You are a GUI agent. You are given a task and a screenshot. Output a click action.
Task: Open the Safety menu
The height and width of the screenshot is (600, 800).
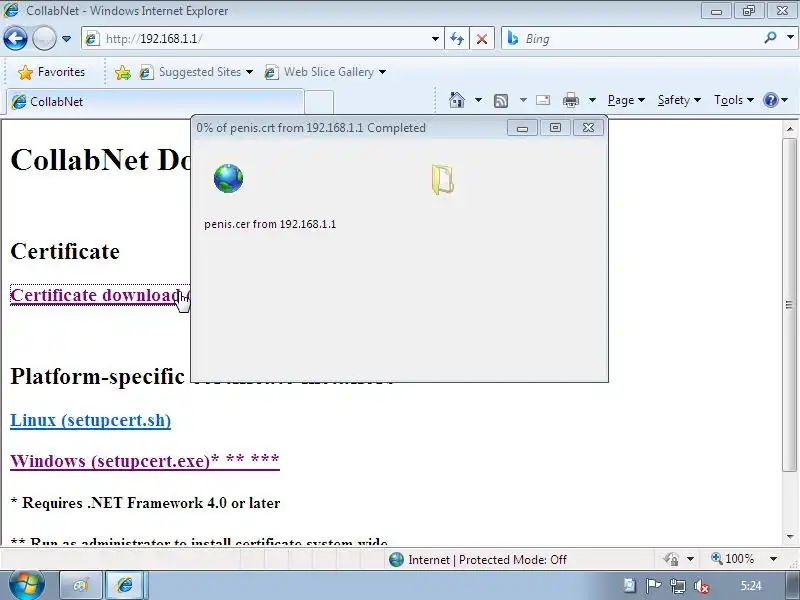point(679,100)
